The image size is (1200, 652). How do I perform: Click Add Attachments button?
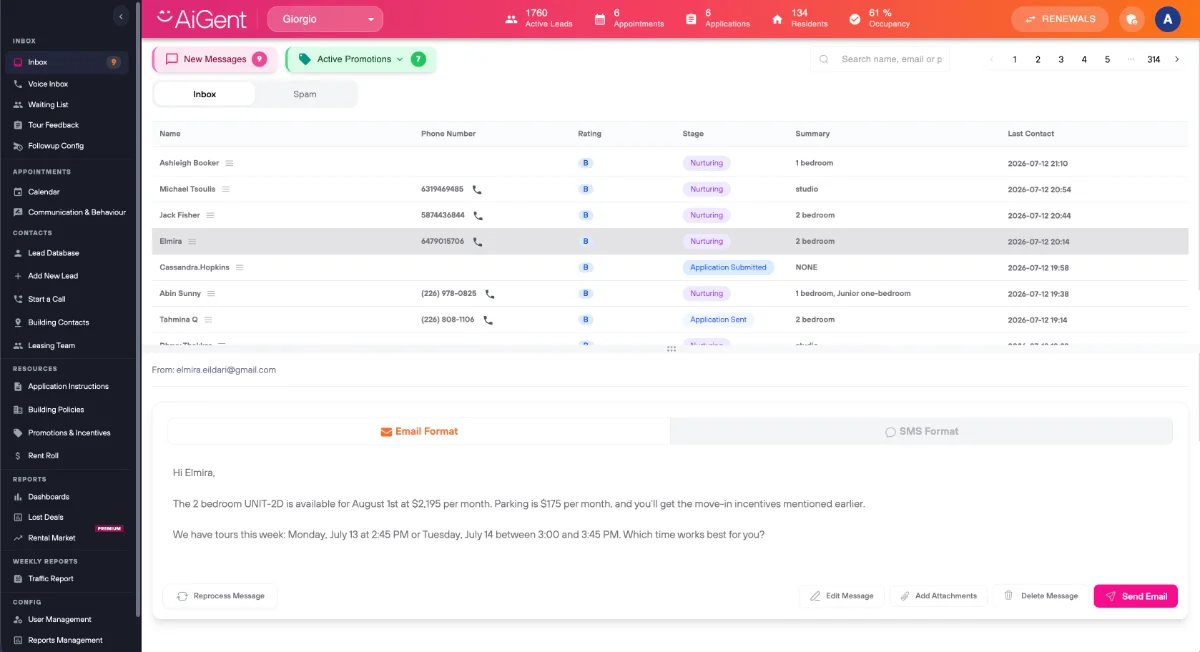(938, 596)
